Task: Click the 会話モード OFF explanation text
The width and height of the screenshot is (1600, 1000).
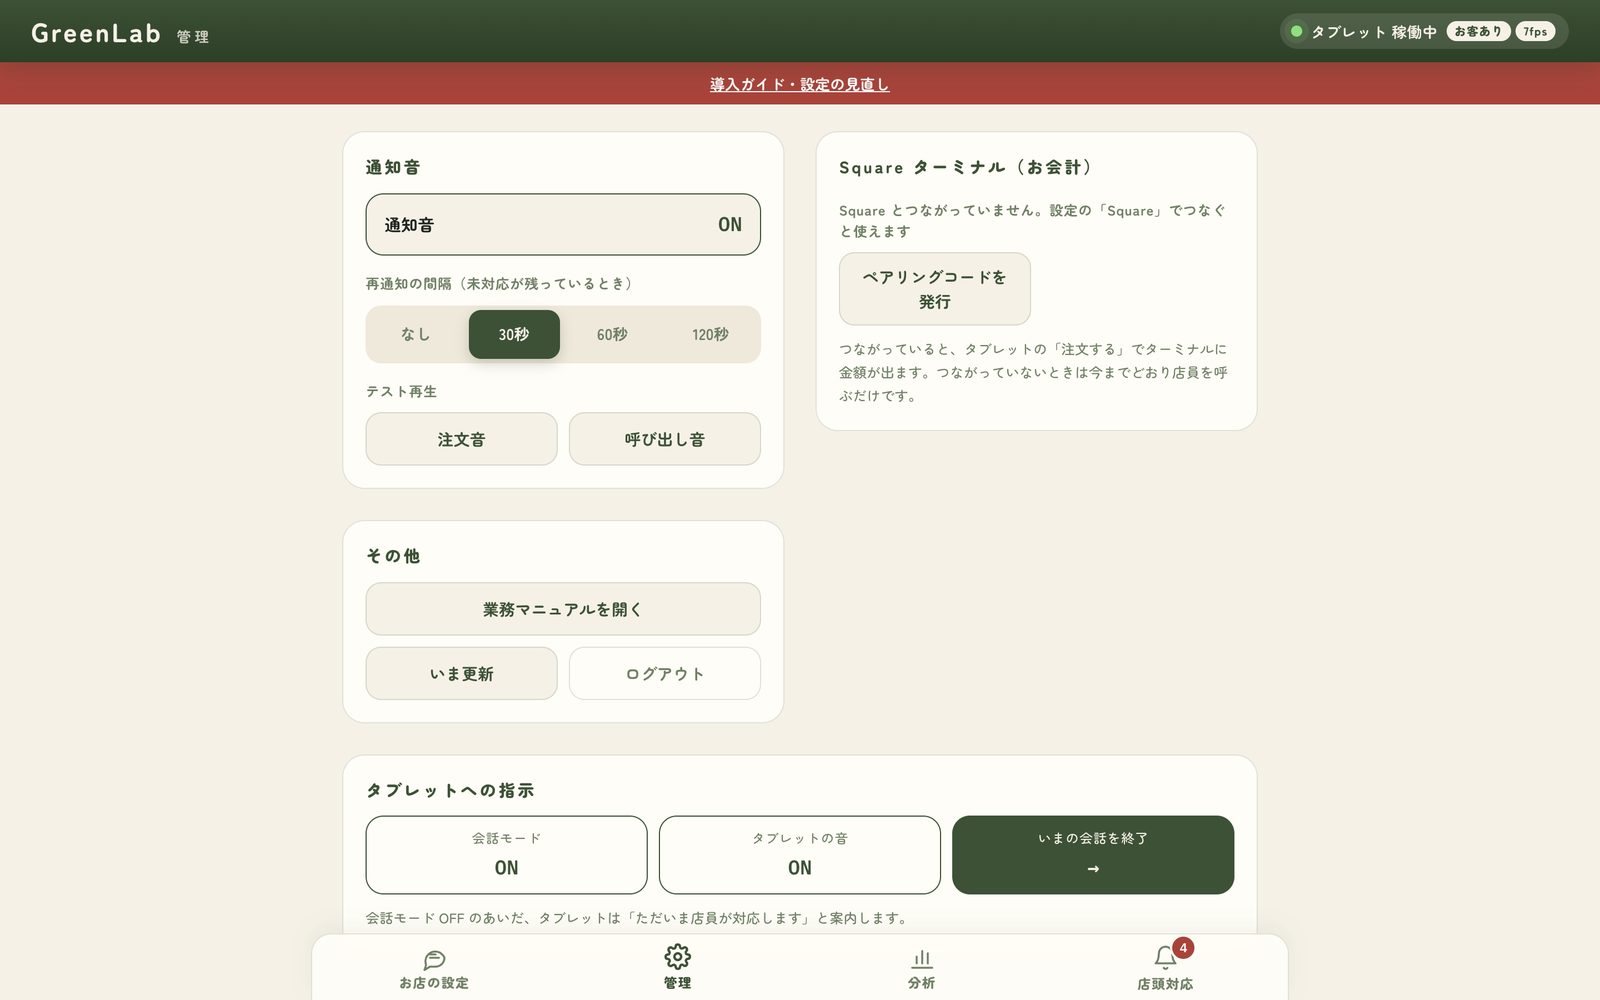Action: (637, 918)
